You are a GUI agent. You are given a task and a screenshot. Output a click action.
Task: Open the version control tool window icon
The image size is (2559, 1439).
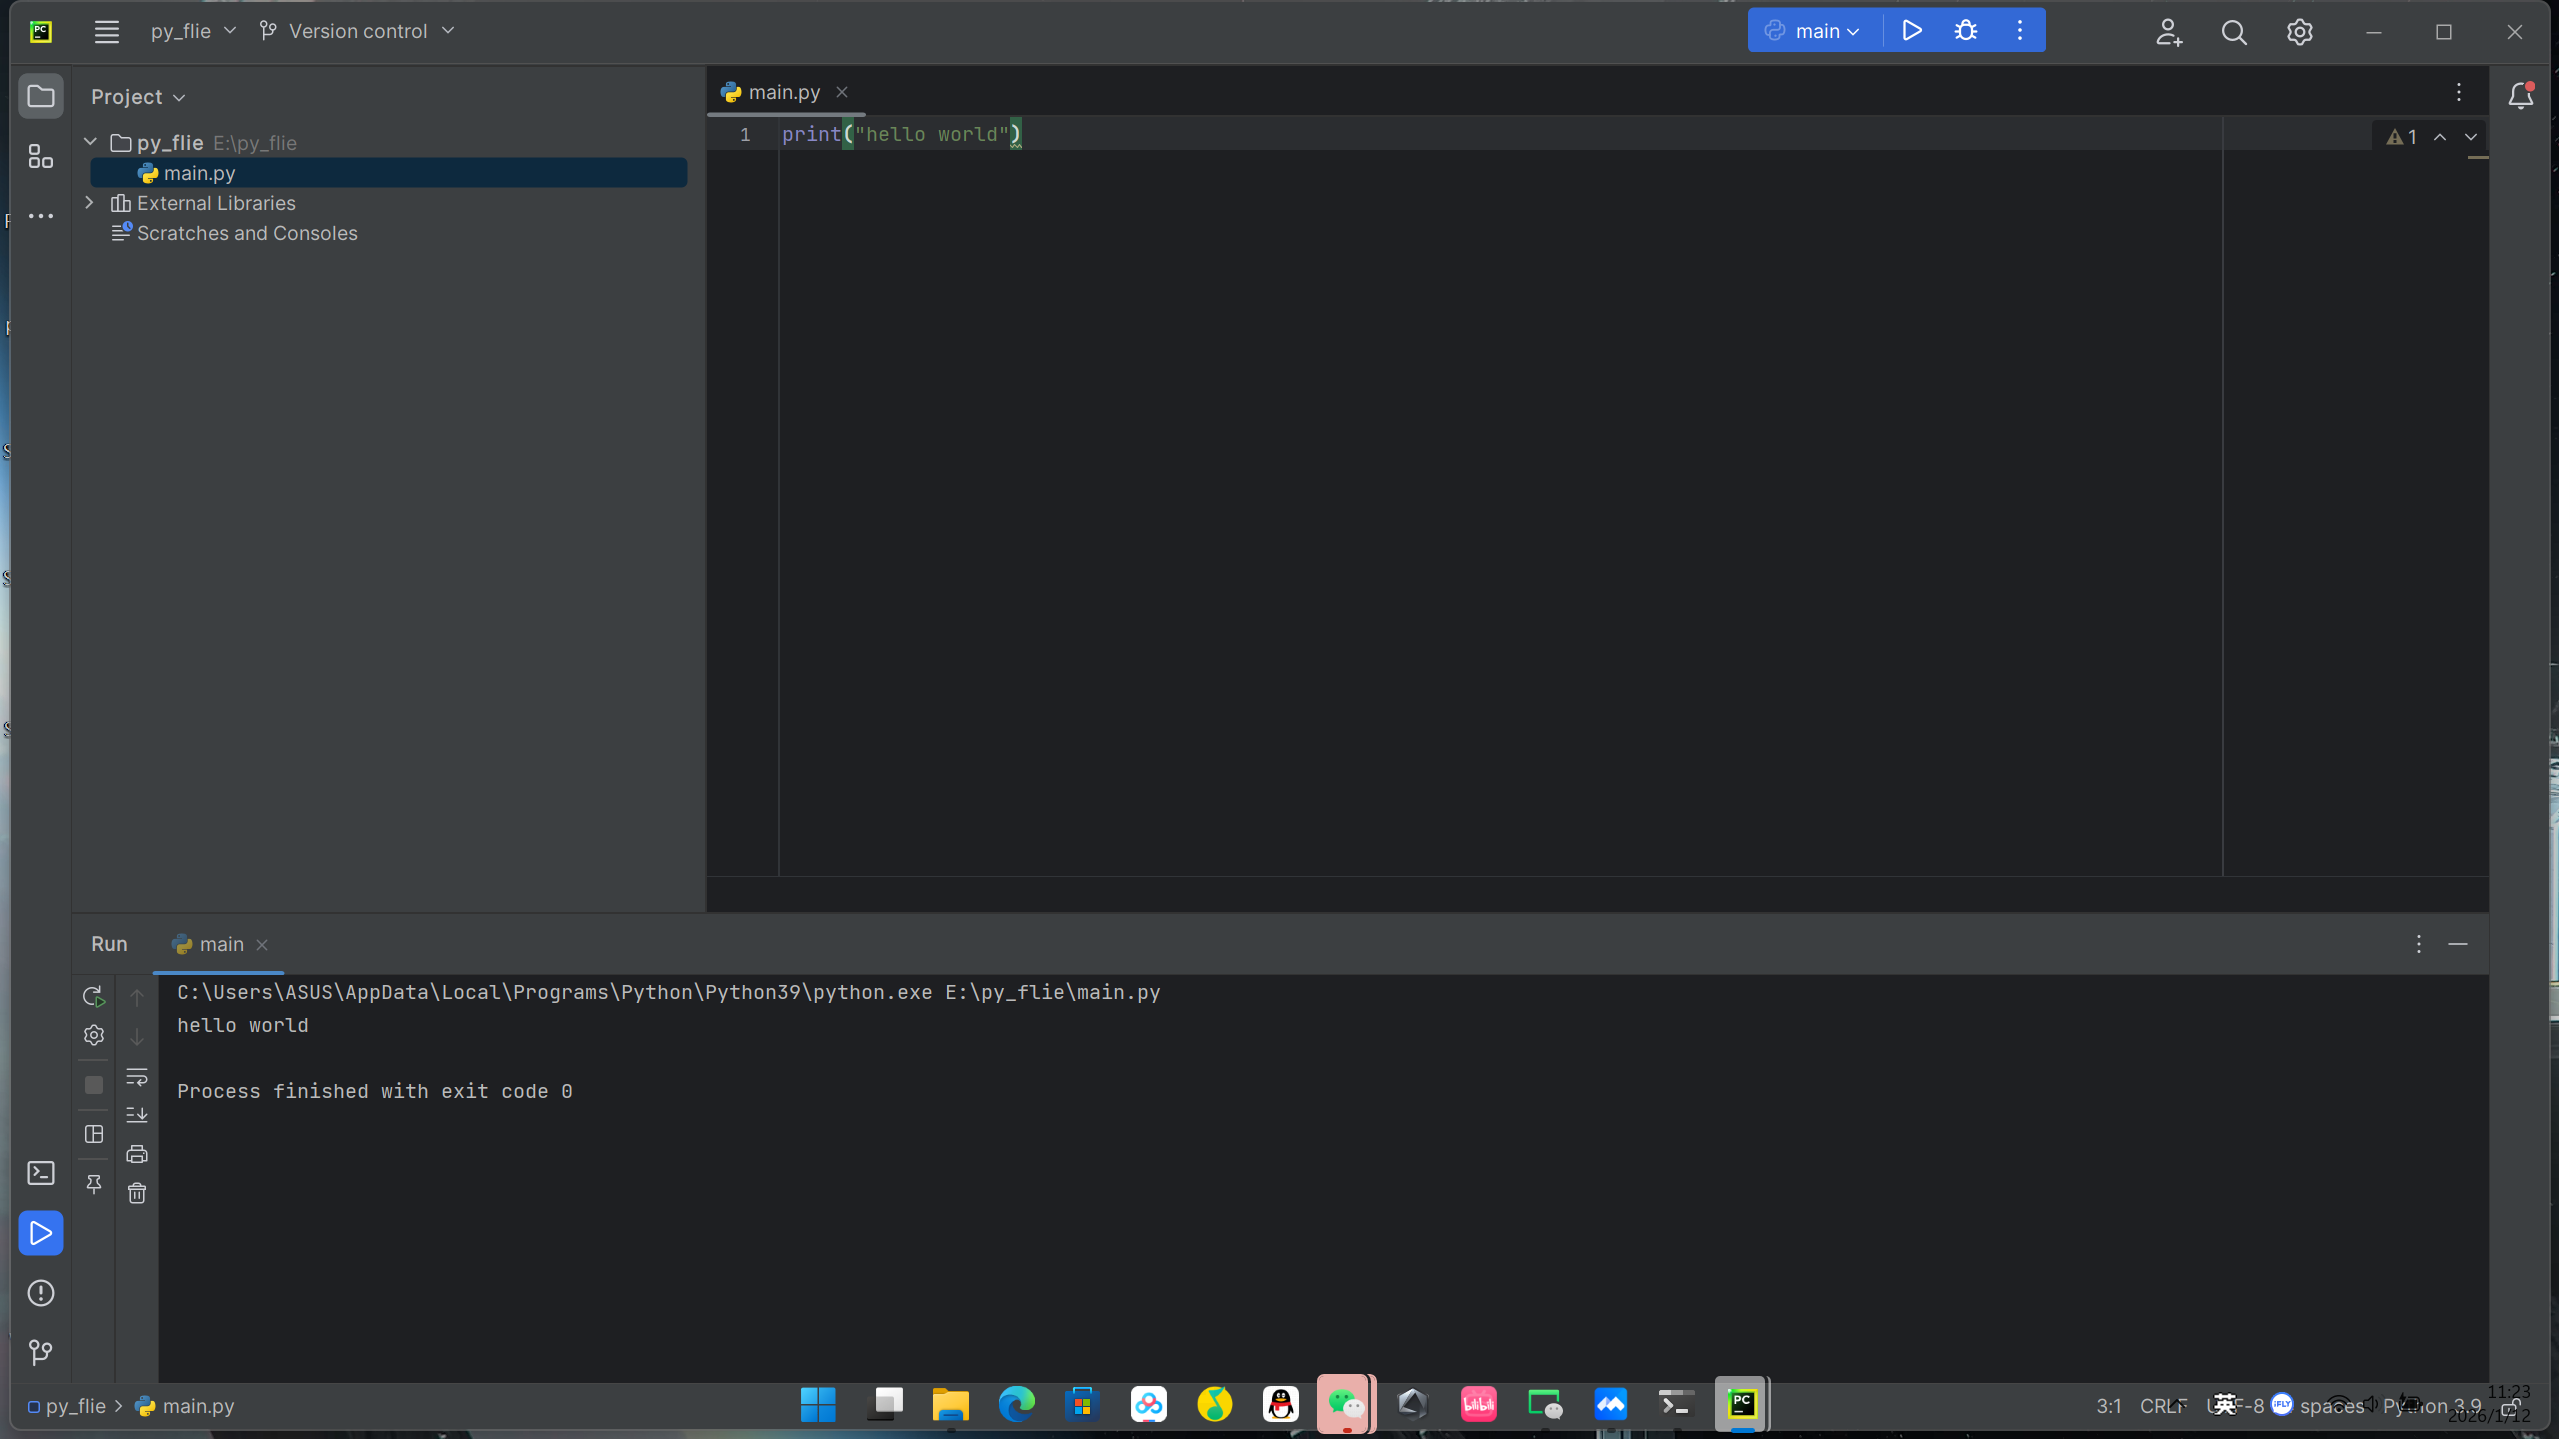[x=40, y=1352]
